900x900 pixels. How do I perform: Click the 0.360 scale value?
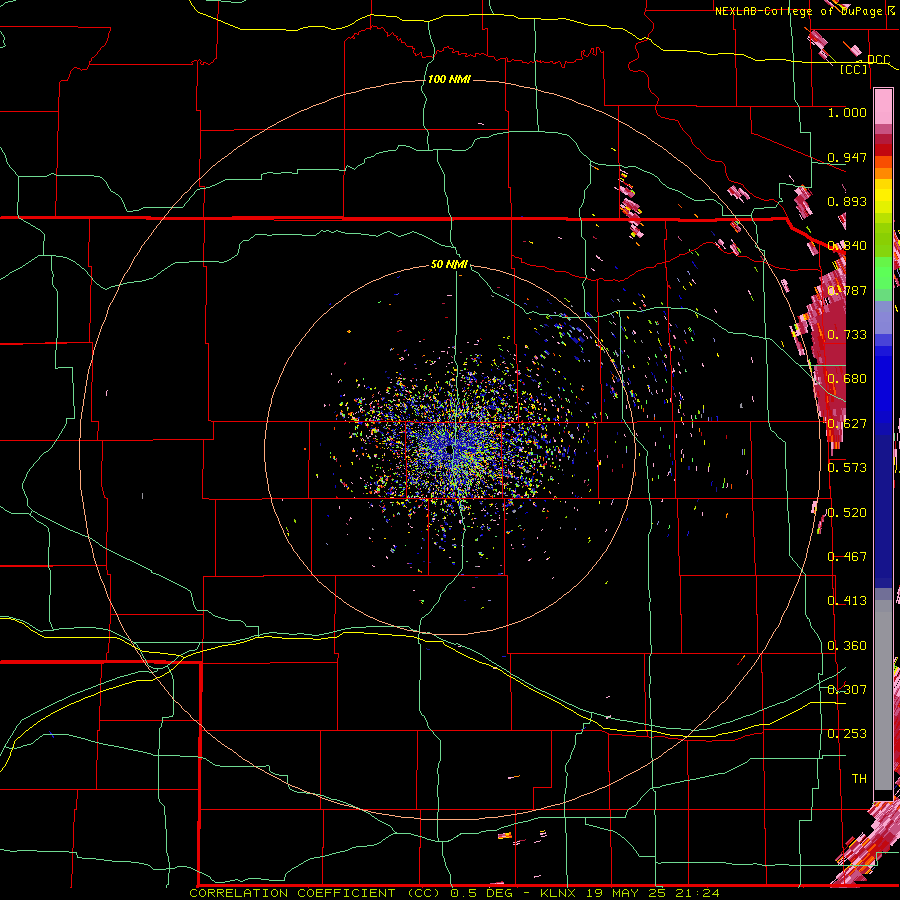pyautogui.click(x=847, y=645)
